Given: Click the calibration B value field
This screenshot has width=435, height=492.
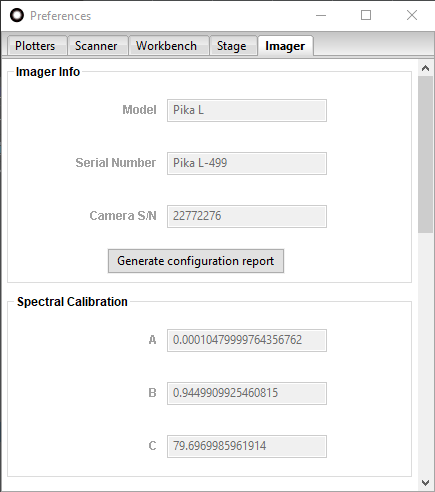Looking at the screenshot, I should tap(247, 393).
